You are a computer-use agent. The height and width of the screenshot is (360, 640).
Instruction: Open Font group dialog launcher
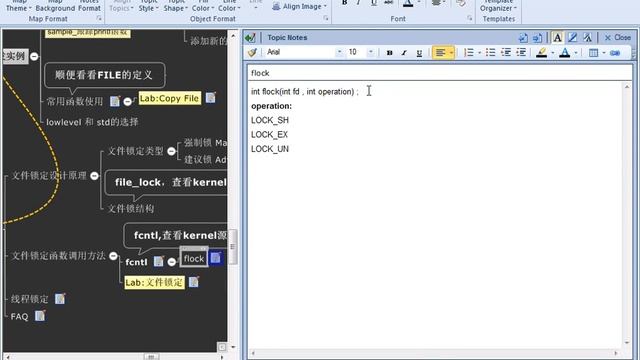click(469, 18)
